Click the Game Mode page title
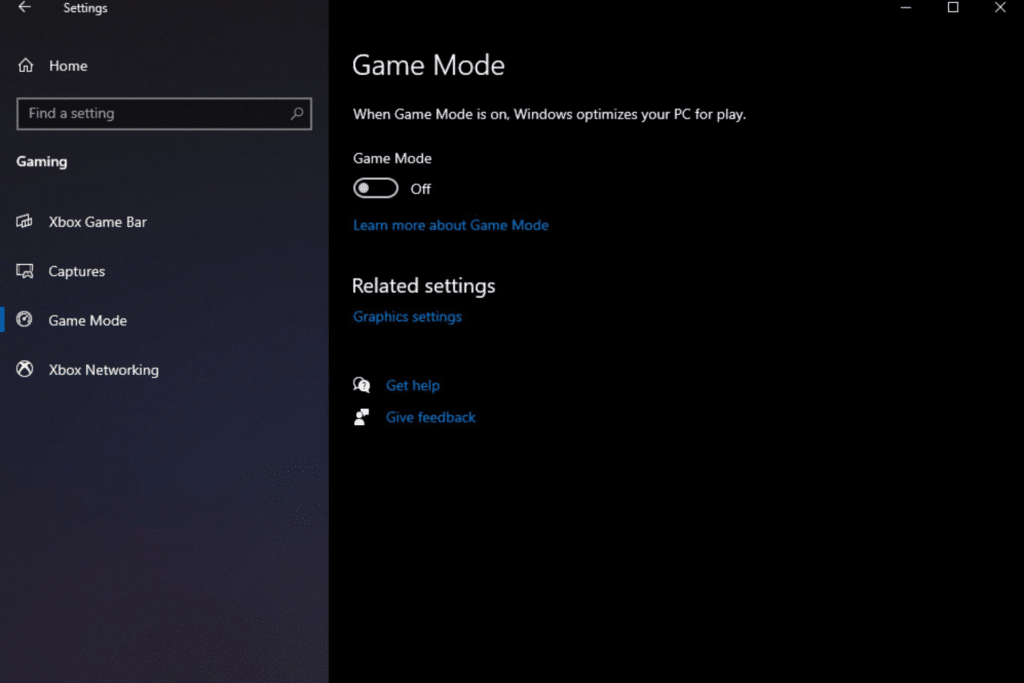The image size is (1024, 683). pos(428,65)
